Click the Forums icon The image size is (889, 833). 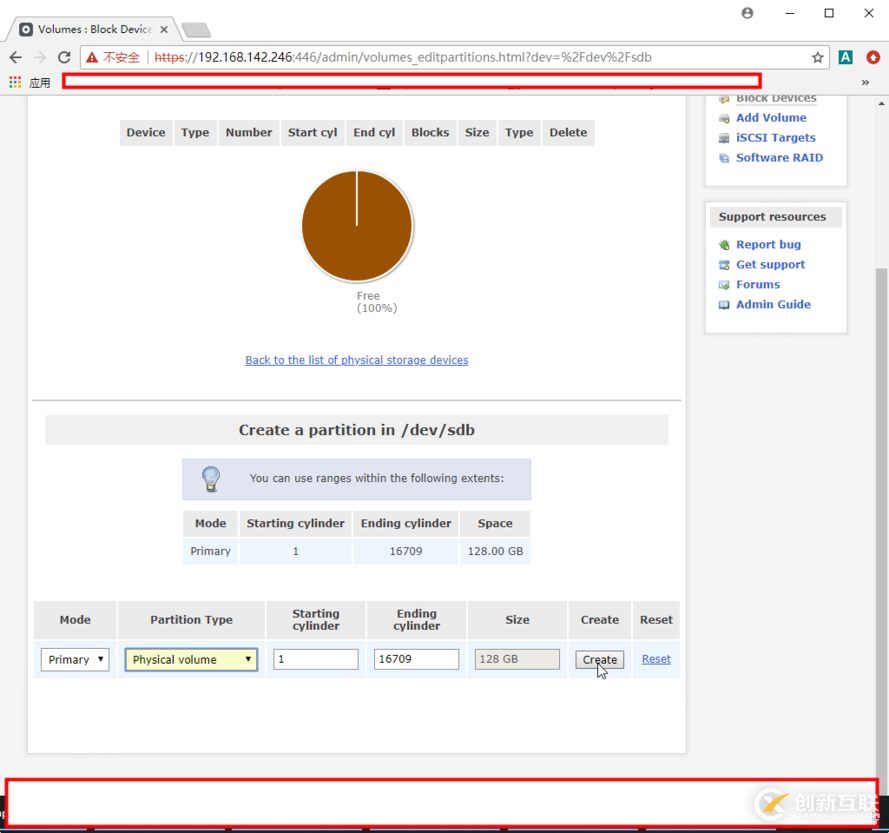[724, 285]
